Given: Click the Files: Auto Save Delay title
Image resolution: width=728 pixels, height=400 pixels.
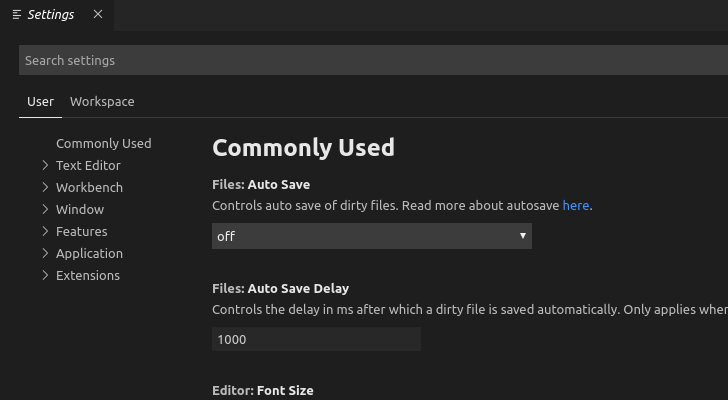Looking at the screenshot, I should pyautogui.click(x=280, y=288).
